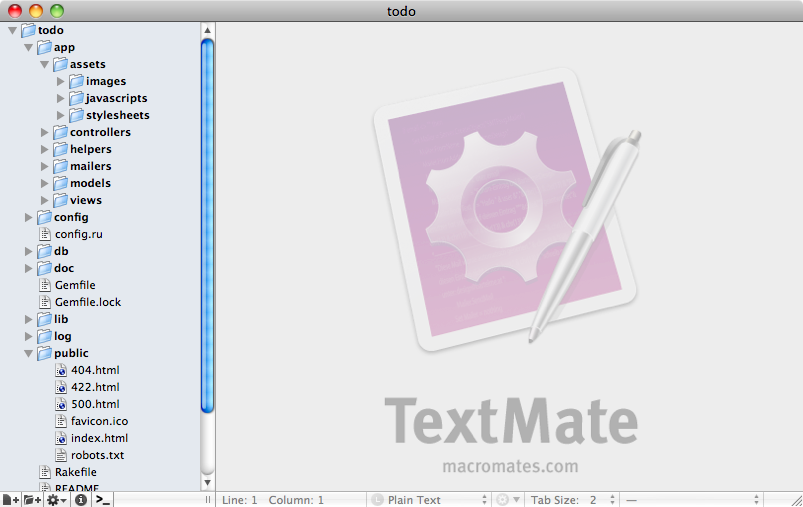Click the config.ru document icon
This screenshot has width=803, height=507.
click(x=45, y=234)
